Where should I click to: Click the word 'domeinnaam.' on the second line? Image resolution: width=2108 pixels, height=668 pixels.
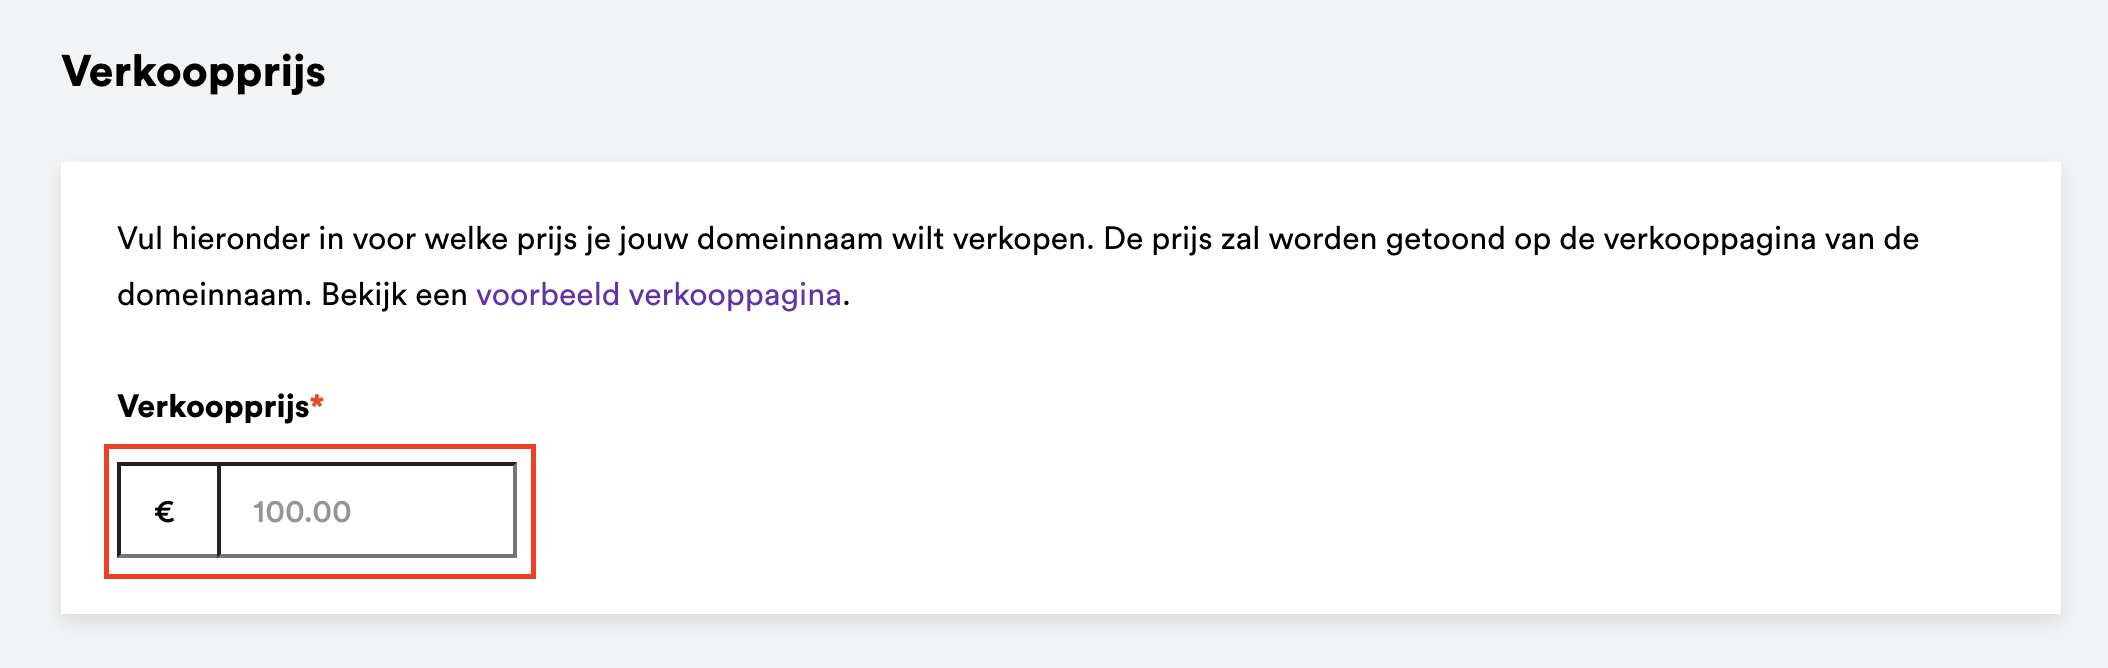click(x=214, y=296)
